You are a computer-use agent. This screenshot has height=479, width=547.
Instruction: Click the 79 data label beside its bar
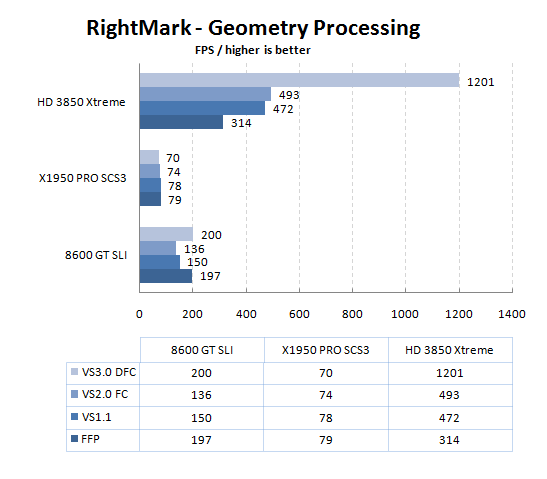click(x=175, y=200)
